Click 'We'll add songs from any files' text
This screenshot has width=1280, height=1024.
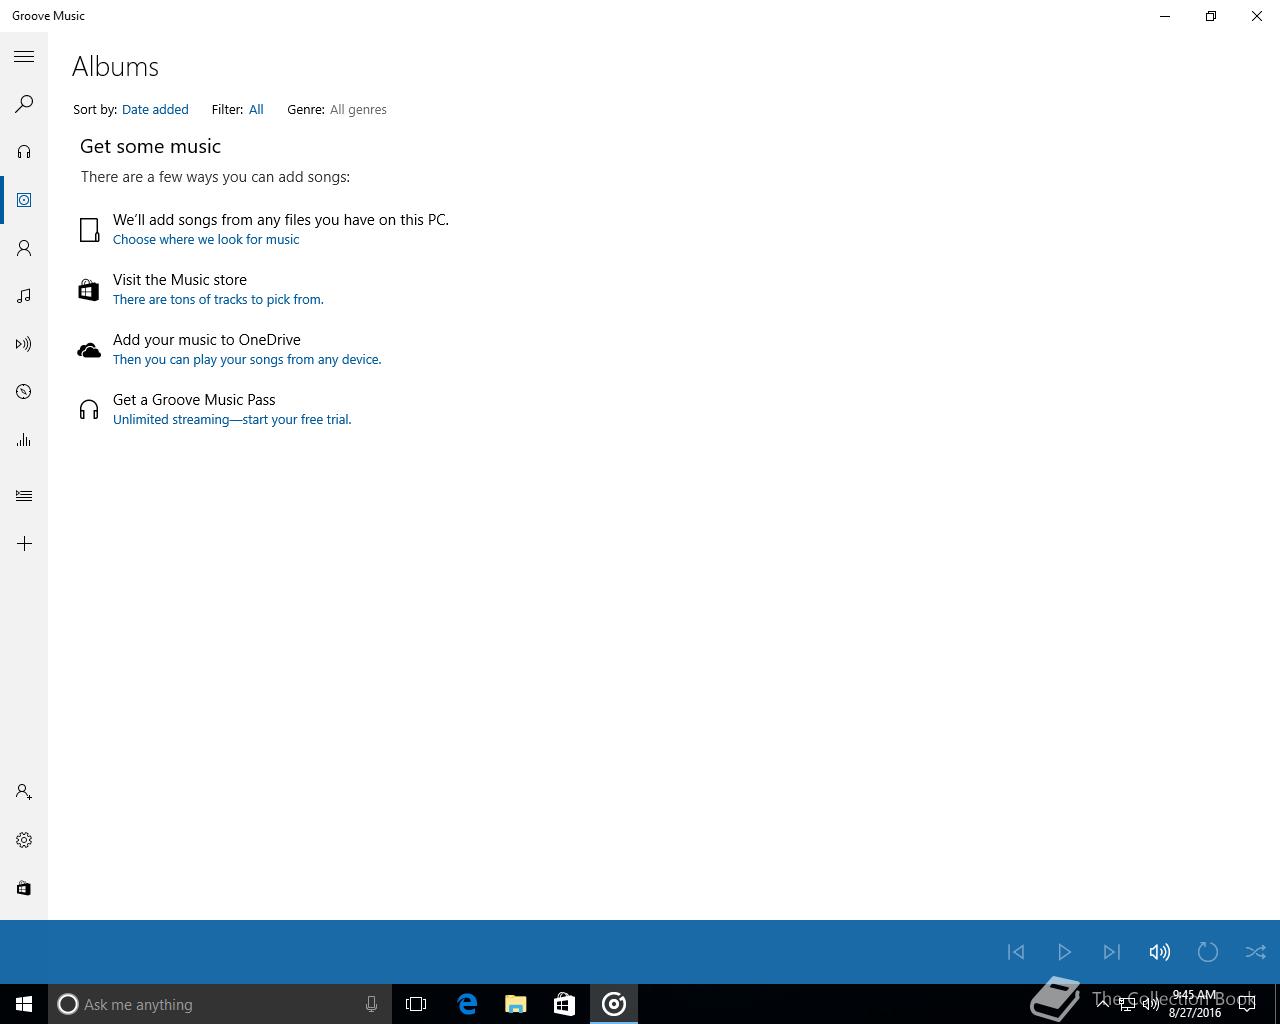click(x=281, y=220)
